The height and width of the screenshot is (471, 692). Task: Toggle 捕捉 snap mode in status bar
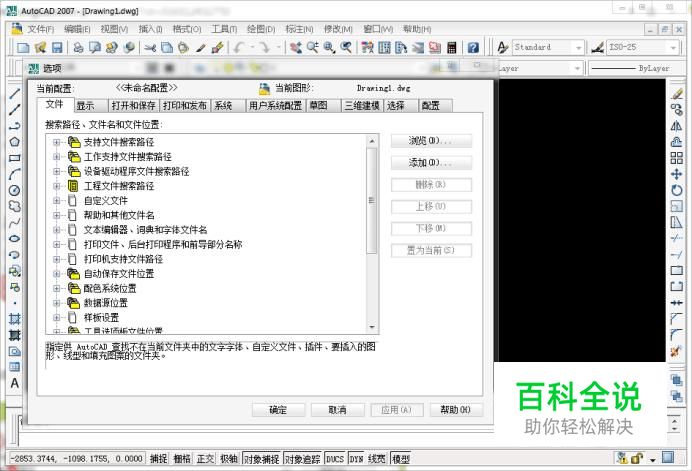coord(158,459)
